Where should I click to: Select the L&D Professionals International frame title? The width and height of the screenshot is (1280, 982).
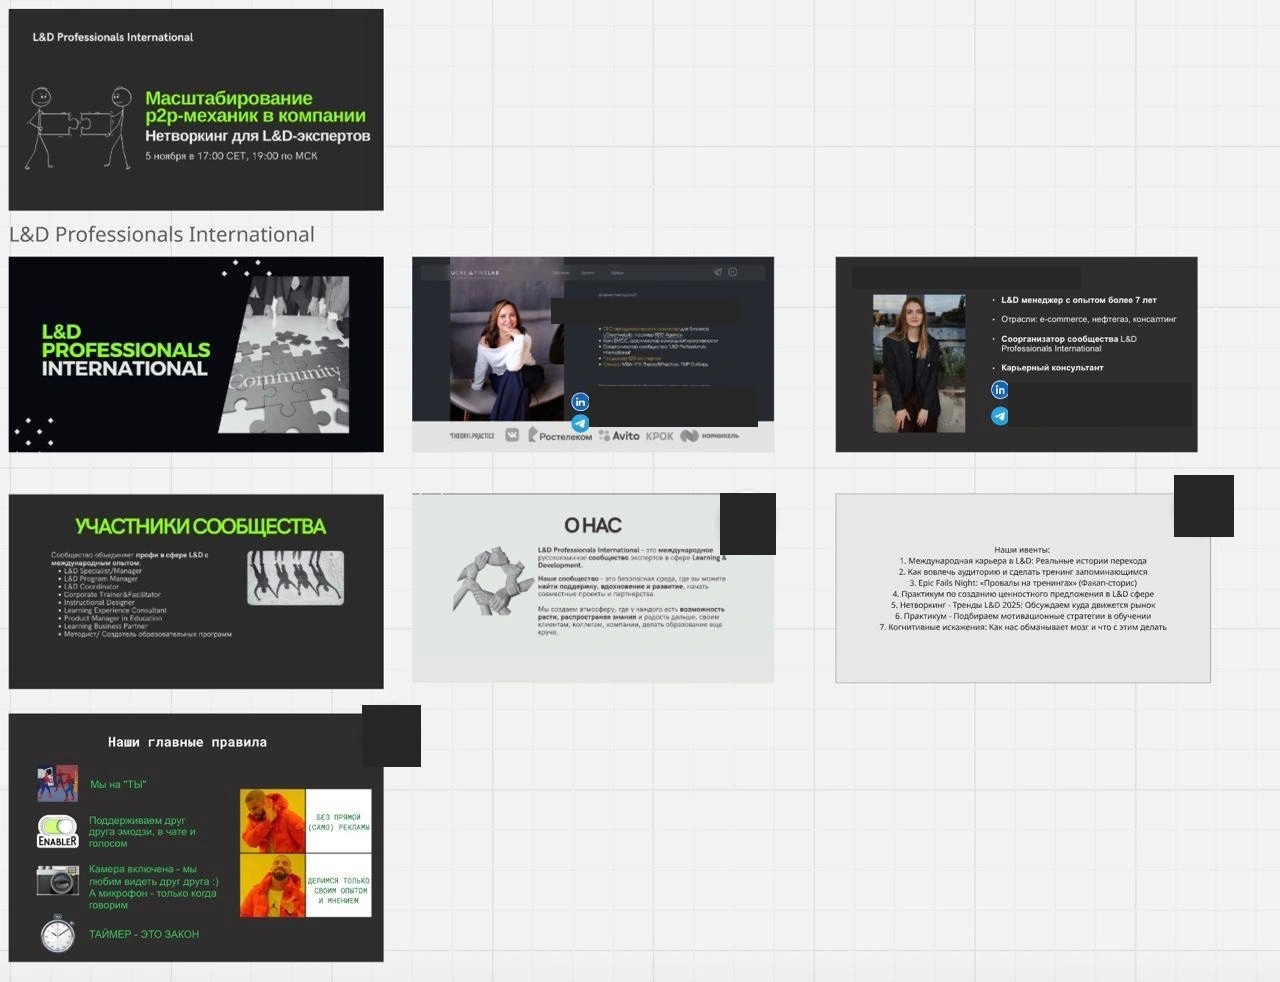[x=162, y=234]
